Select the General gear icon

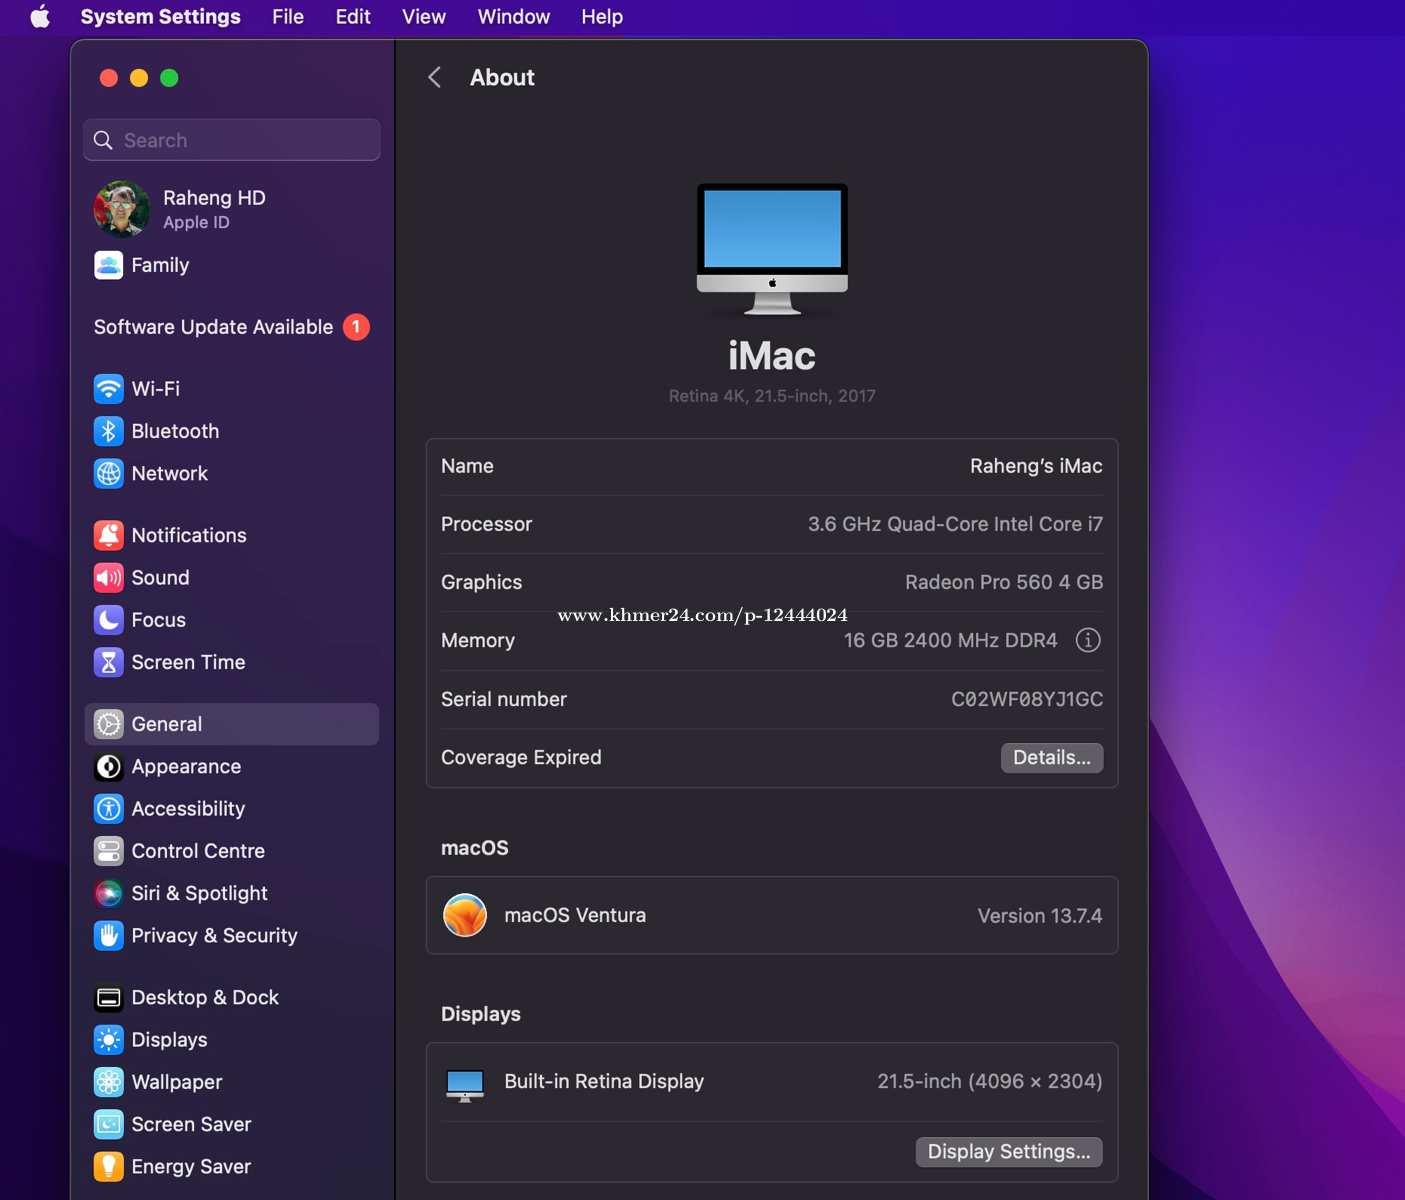108,724
